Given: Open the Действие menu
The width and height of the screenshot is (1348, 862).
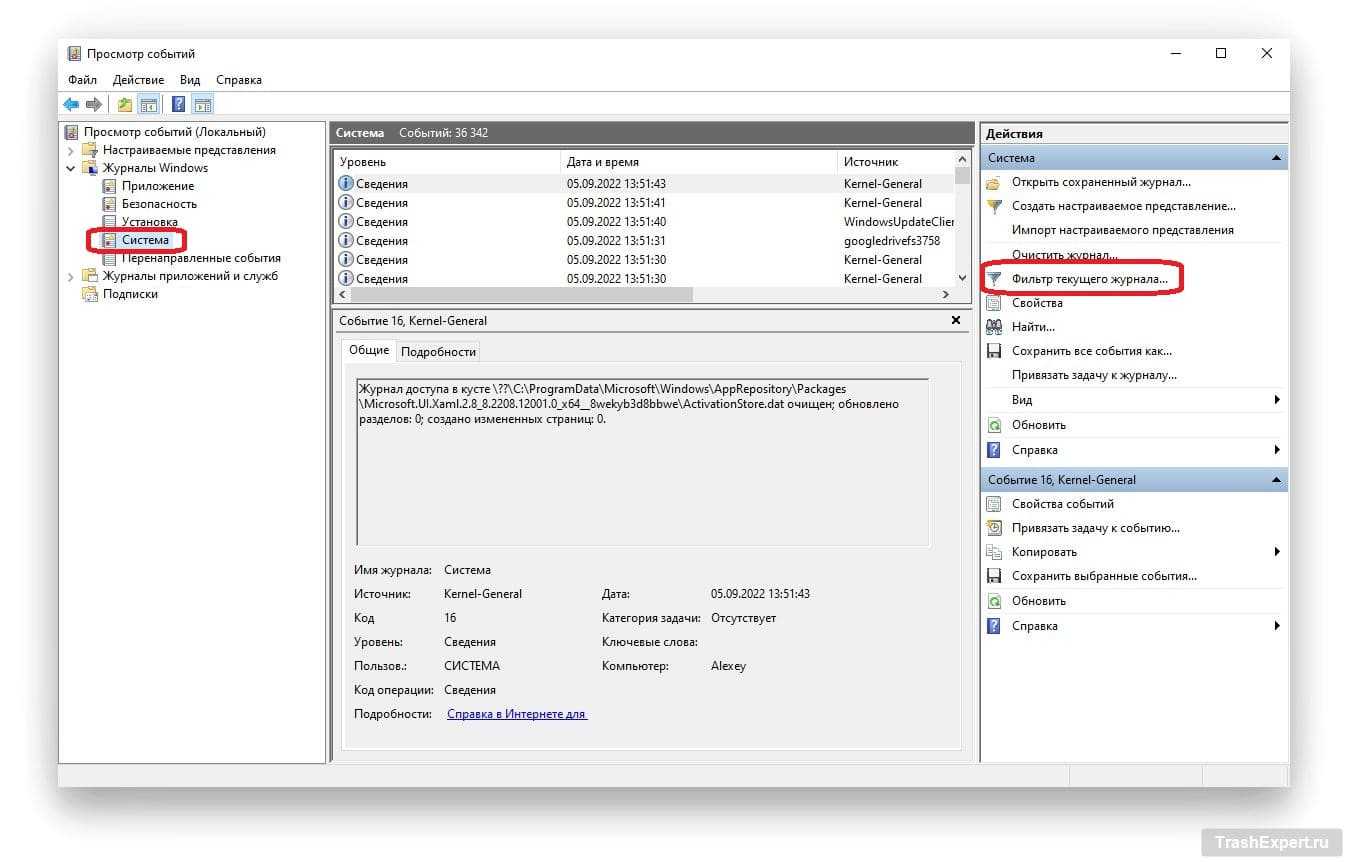Looking at the screenshot, I should click(x=138, y=80).
